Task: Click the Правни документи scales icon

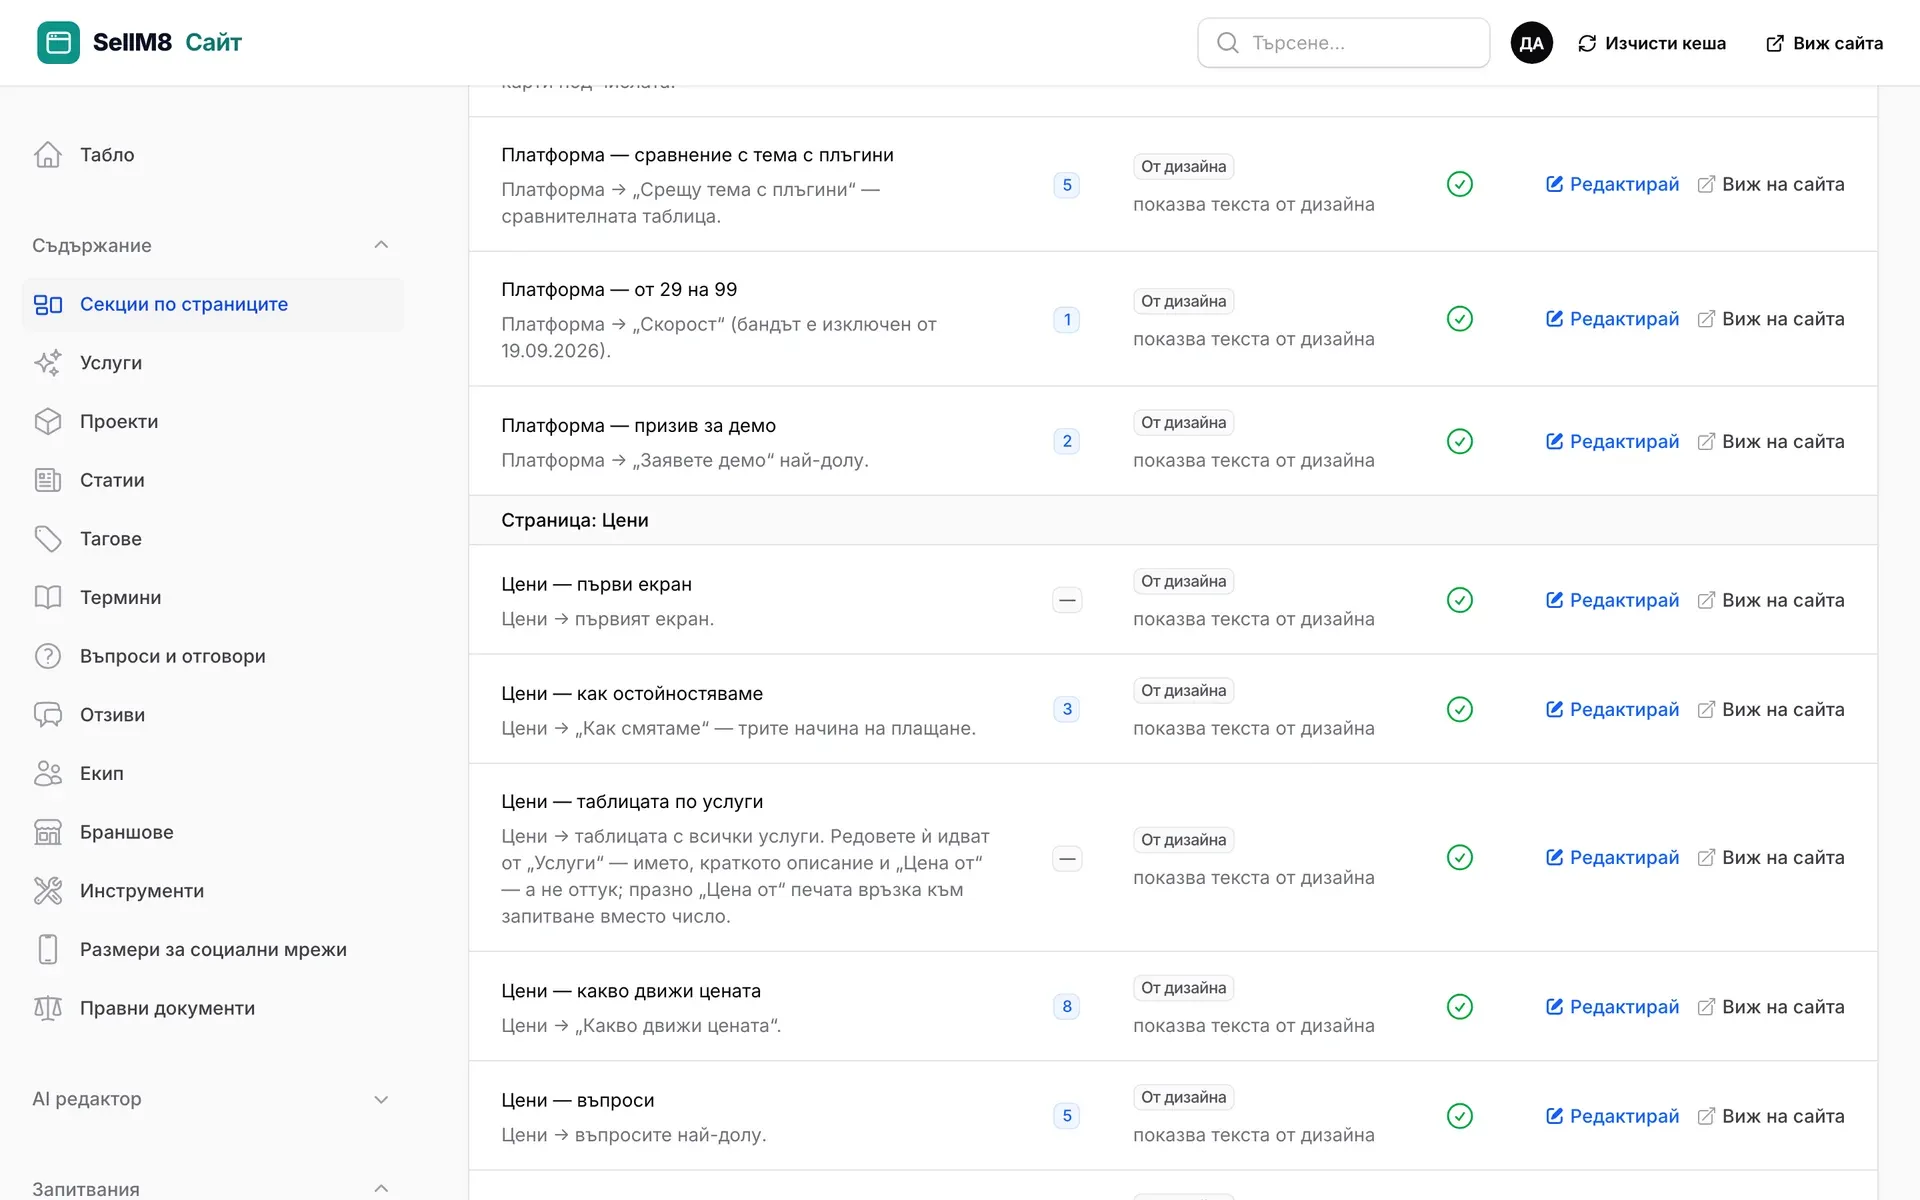Action: pyautogui.click(x=48, y=1008)
